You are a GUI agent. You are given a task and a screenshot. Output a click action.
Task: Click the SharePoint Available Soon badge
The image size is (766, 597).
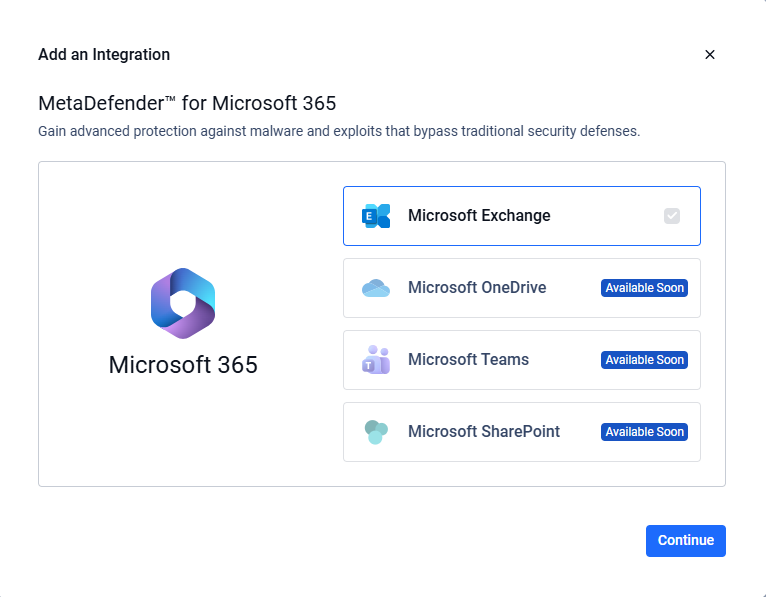(x=644, y=432)
